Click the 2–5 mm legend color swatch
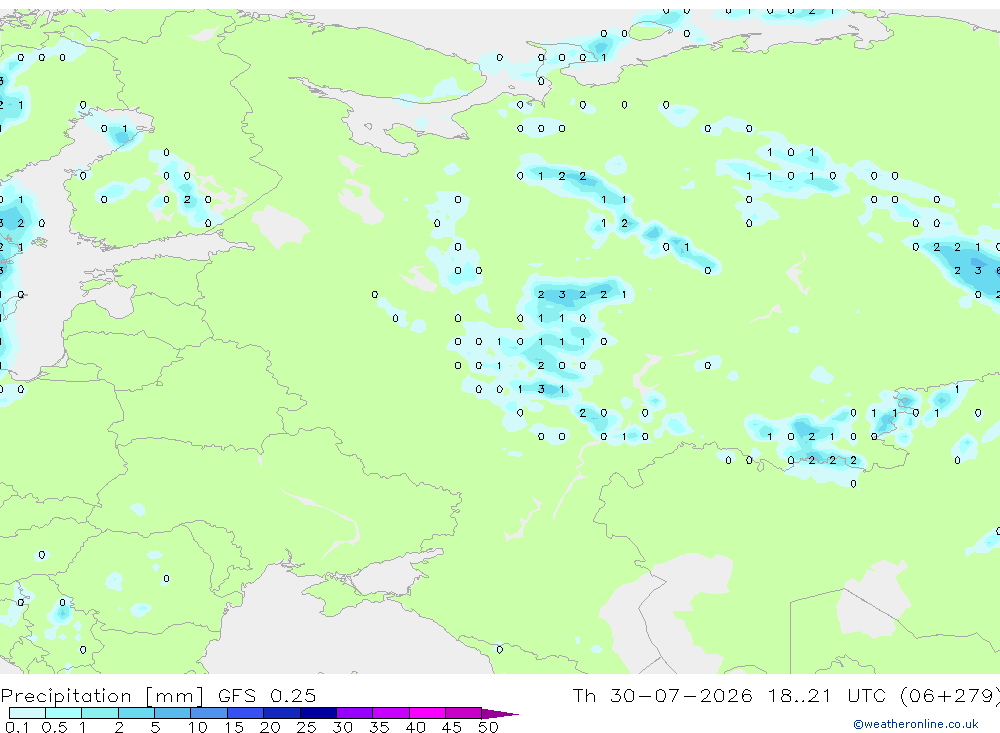This screenshot has width=1000, height=733. tap(136, 713)
